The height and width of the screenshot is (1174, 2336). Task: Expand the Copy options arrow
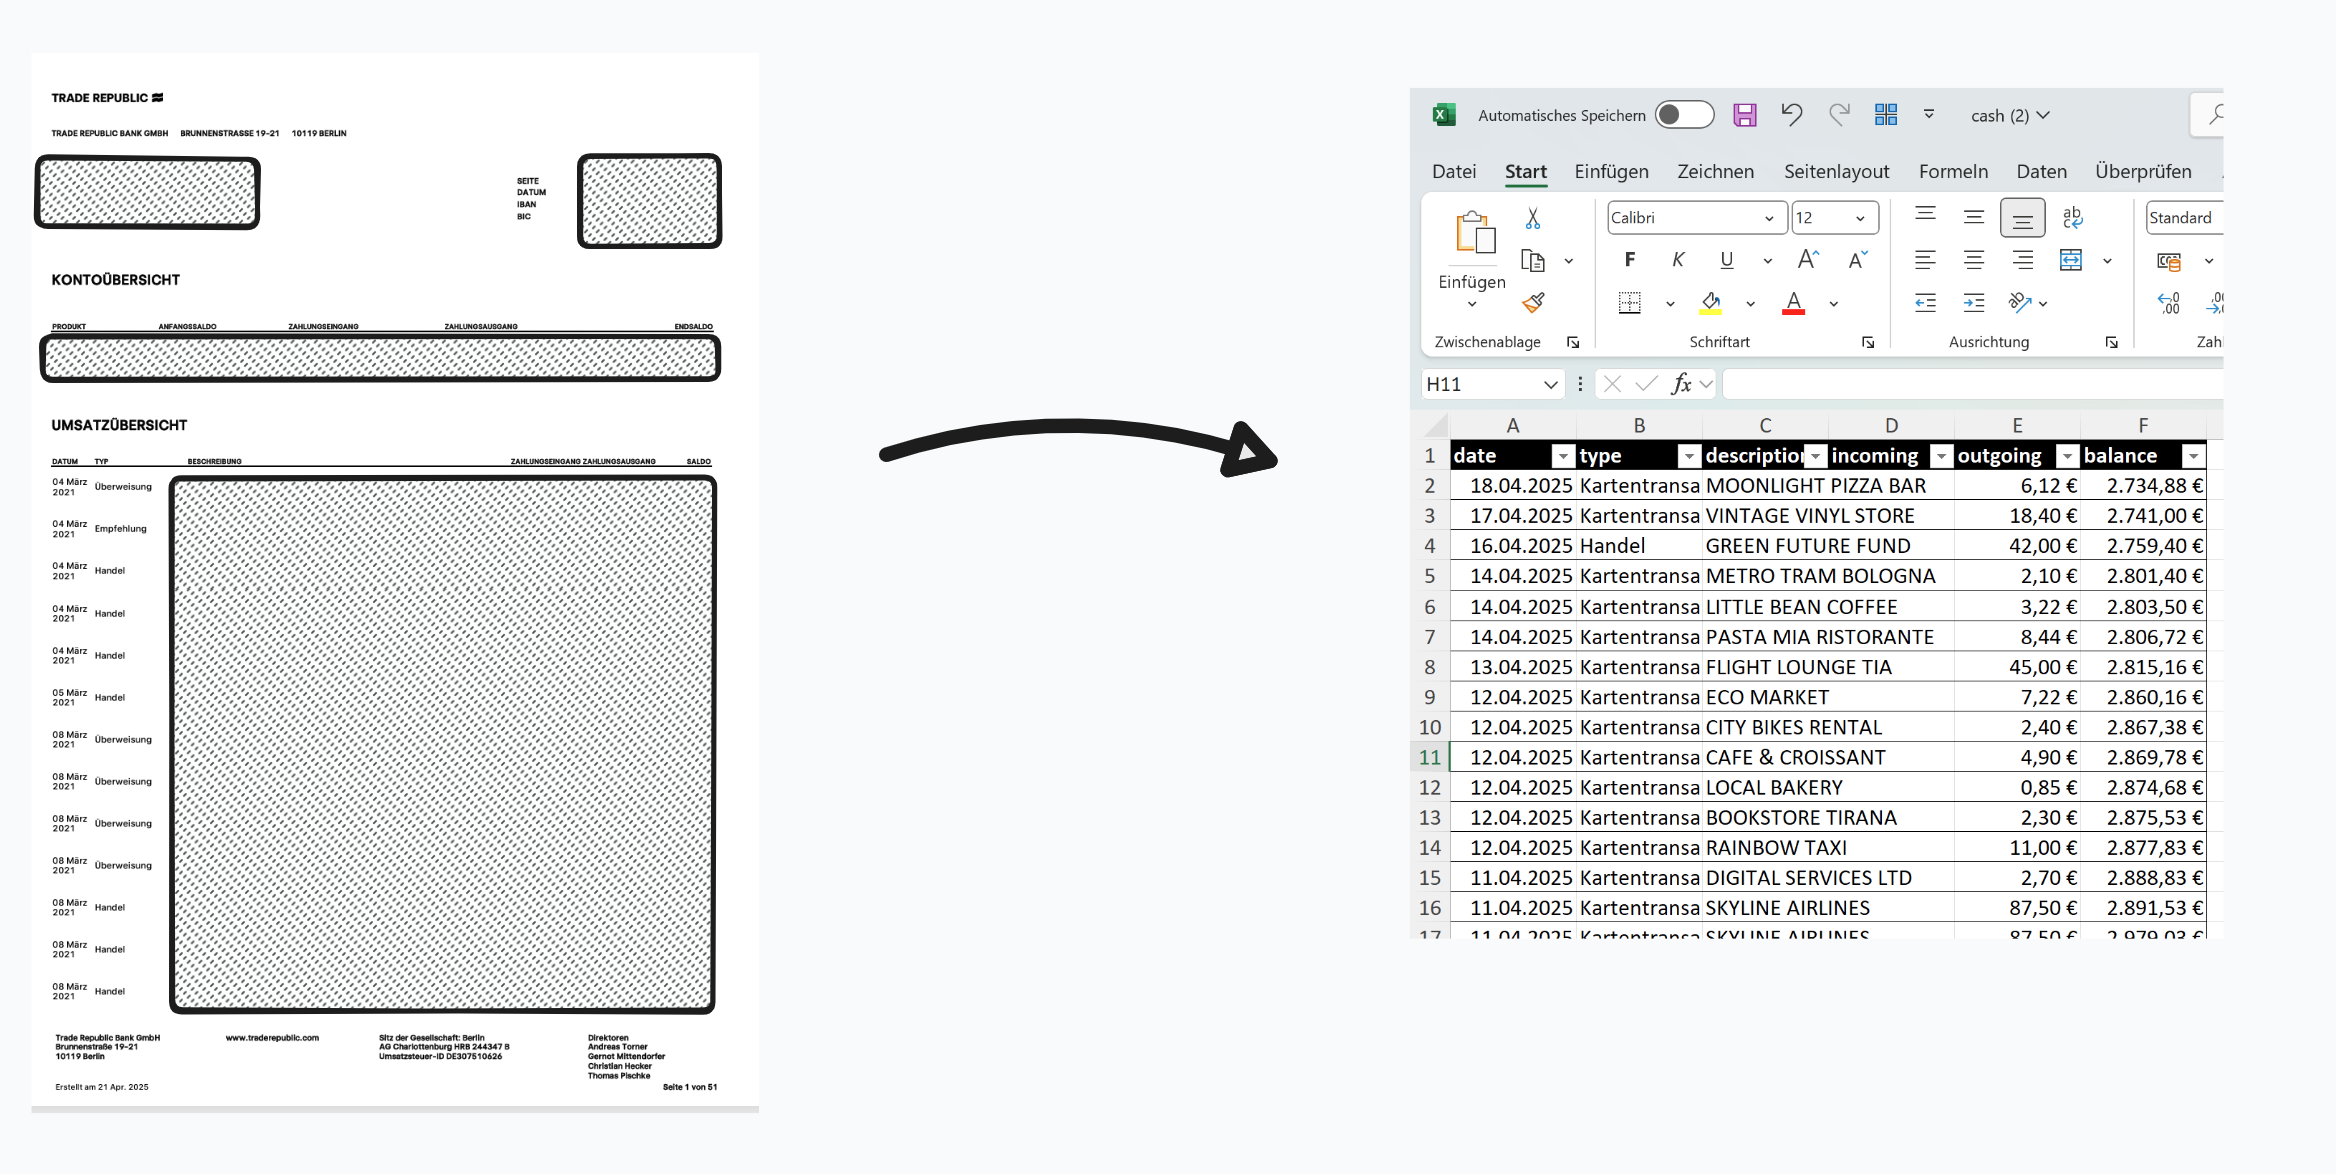click(1569, 261)
